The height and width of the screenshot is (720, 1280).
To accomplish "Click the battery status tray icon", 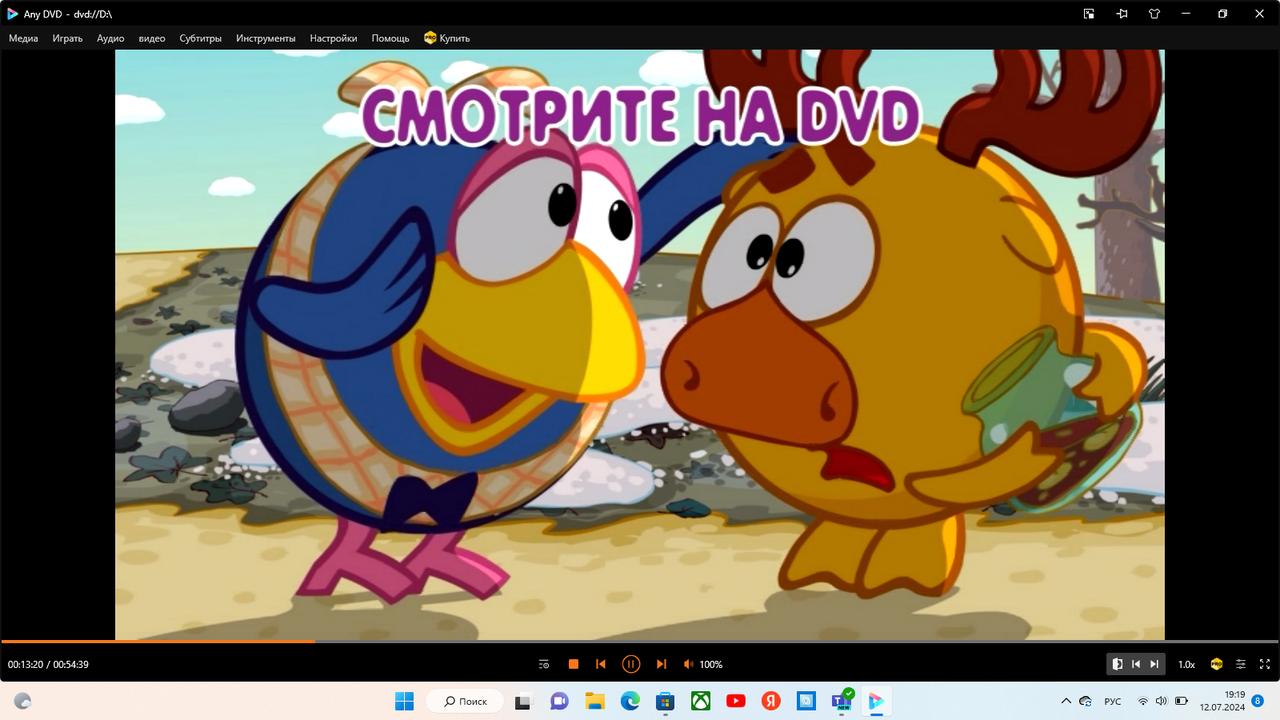I will coord(1182,701).
